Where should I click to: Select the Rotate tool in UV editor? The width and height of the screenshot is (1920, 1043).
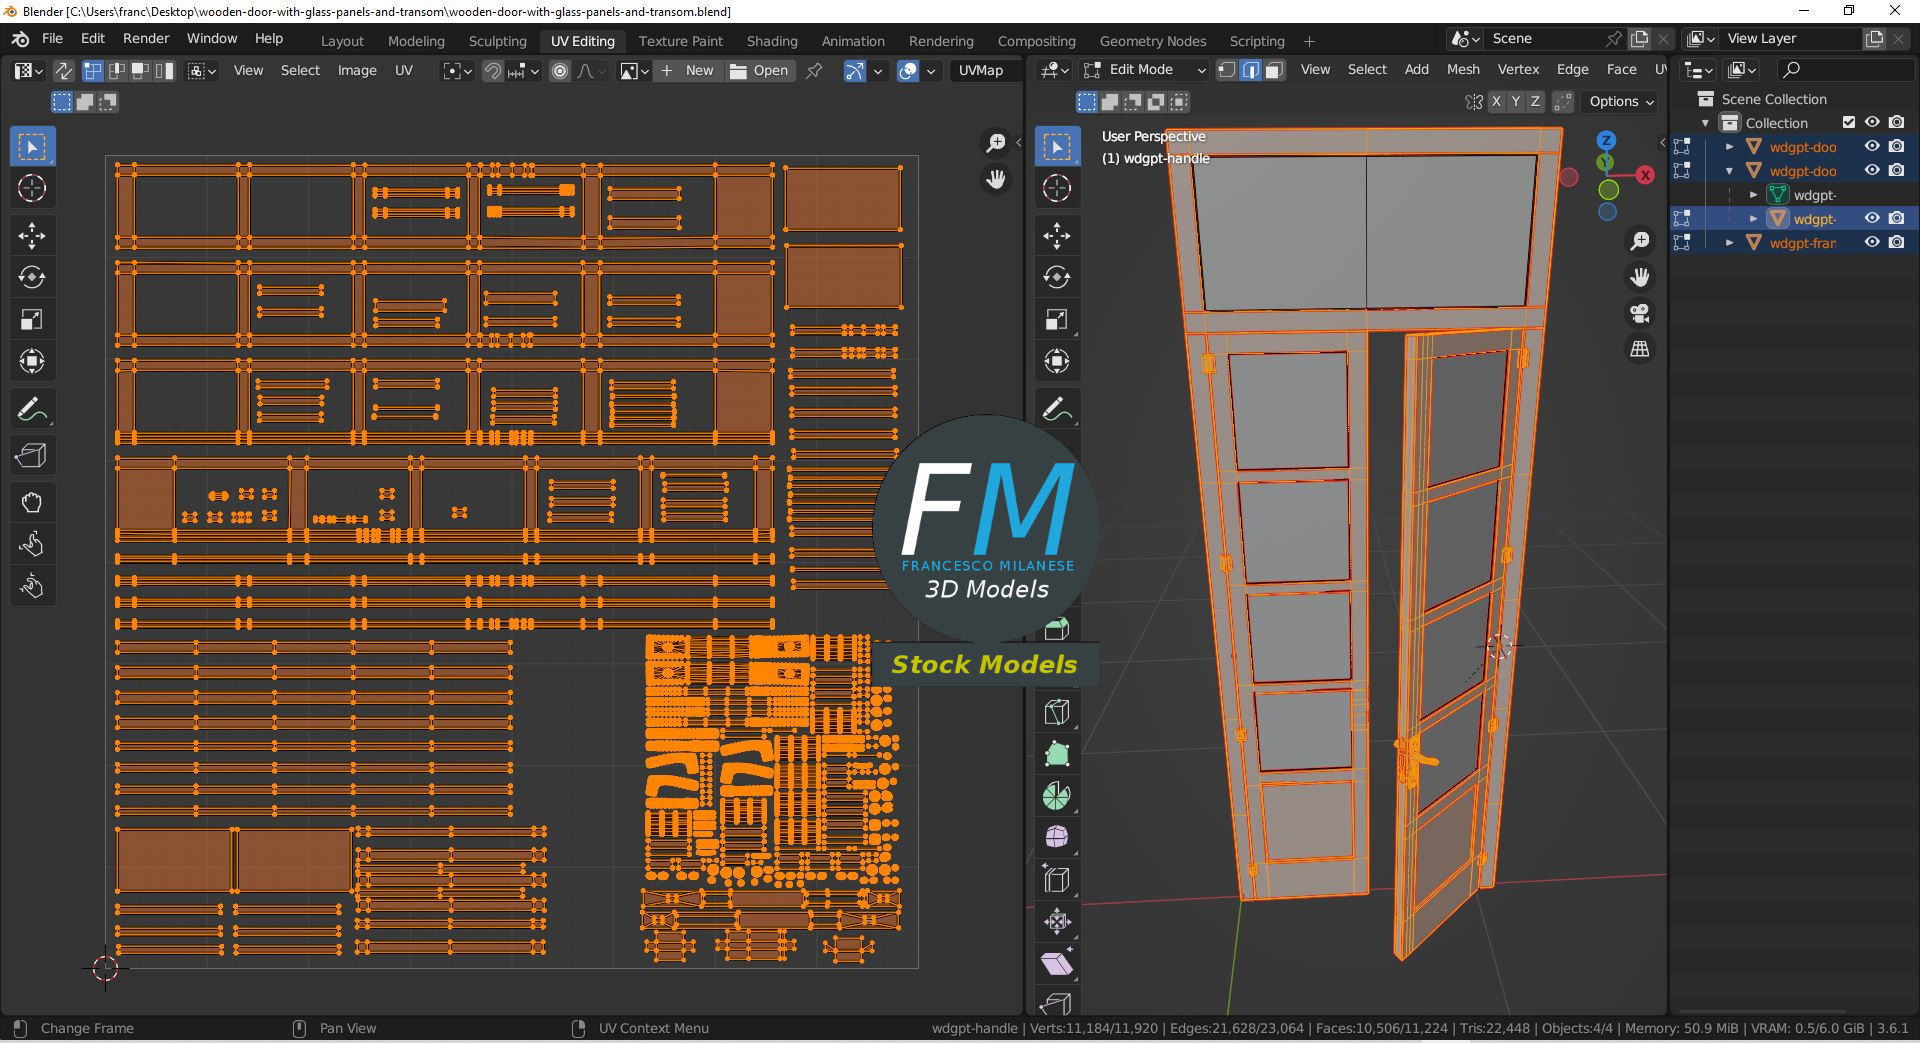click(32, 278)
